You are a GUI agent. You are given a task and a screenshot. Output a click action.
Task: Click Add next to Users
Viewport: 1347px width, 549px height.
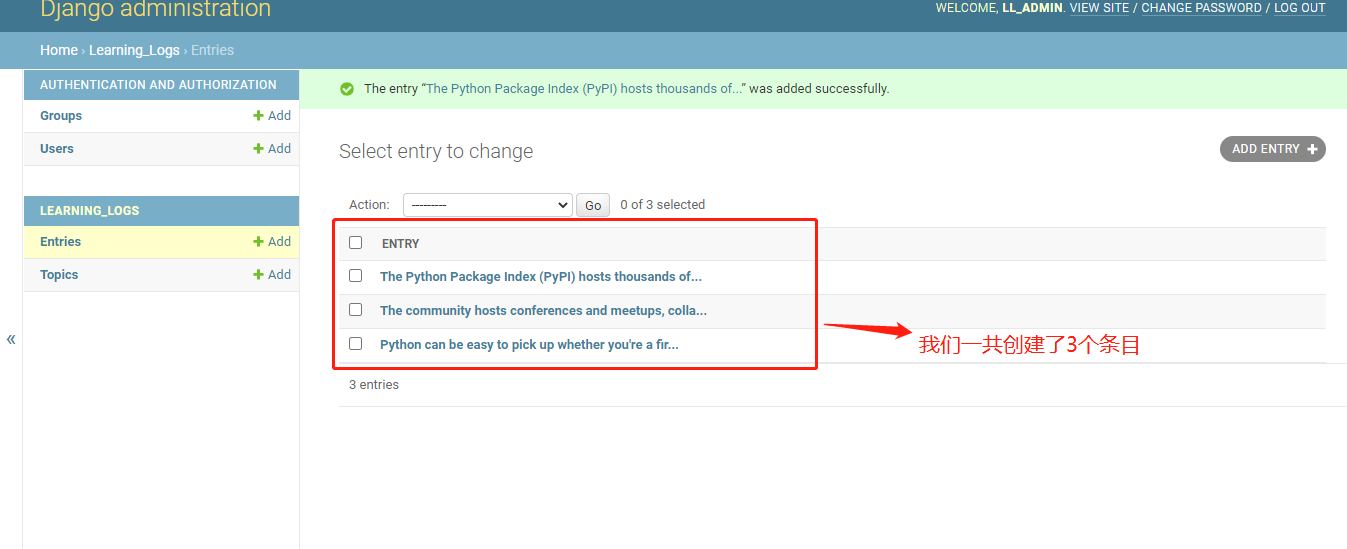(272, 149)
